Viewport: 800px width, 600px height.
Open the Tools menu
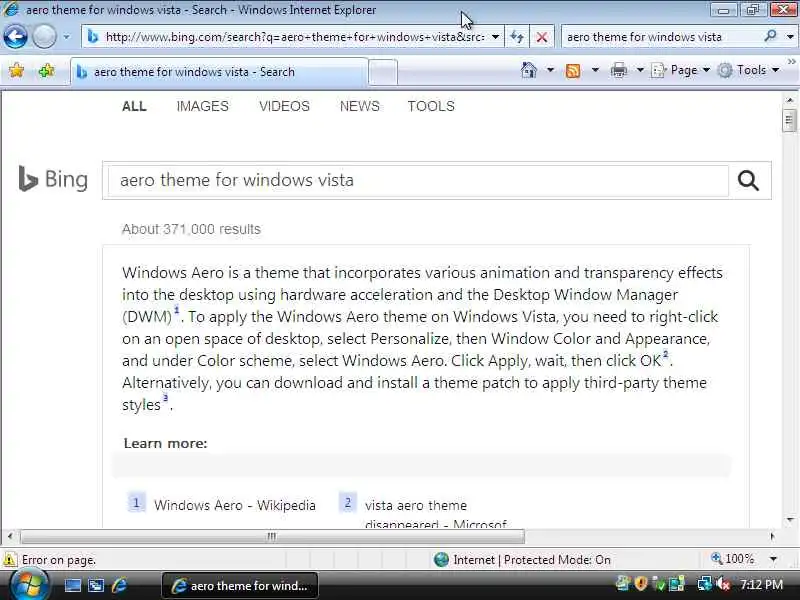click(748, 70)
